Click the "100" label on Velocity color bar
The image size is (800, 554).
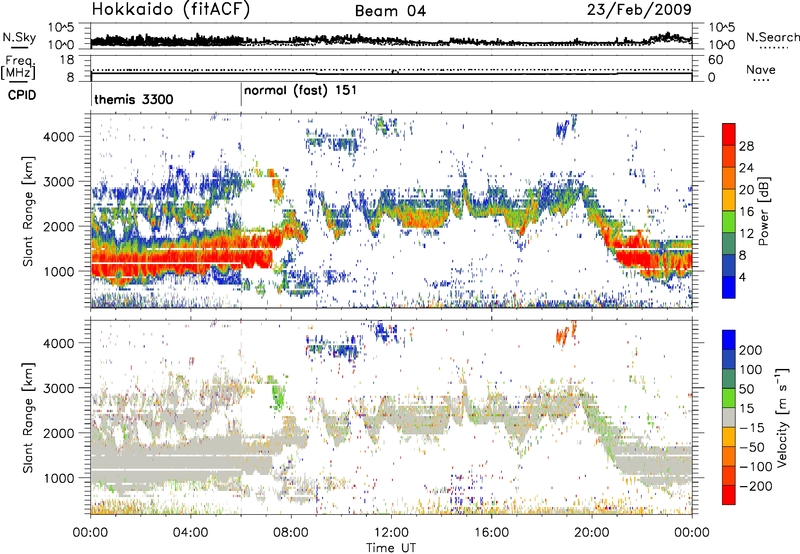(x=751, y=369)
